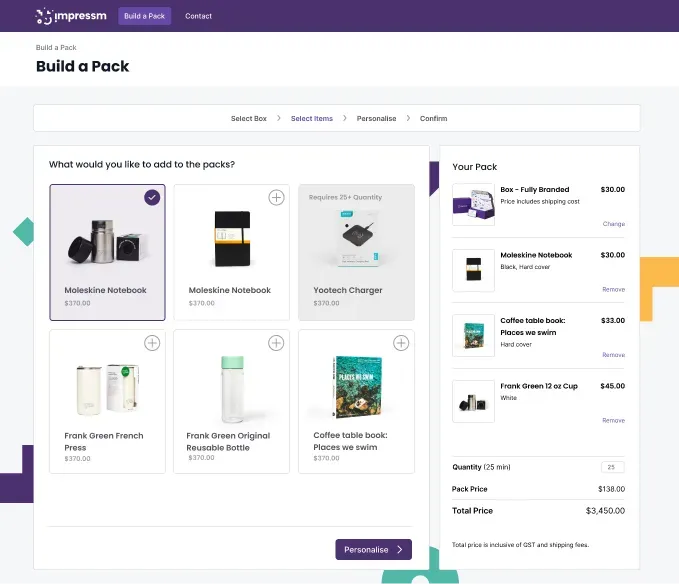Open the Build a Pack nav item
The image size is (679, 584).
145,16
